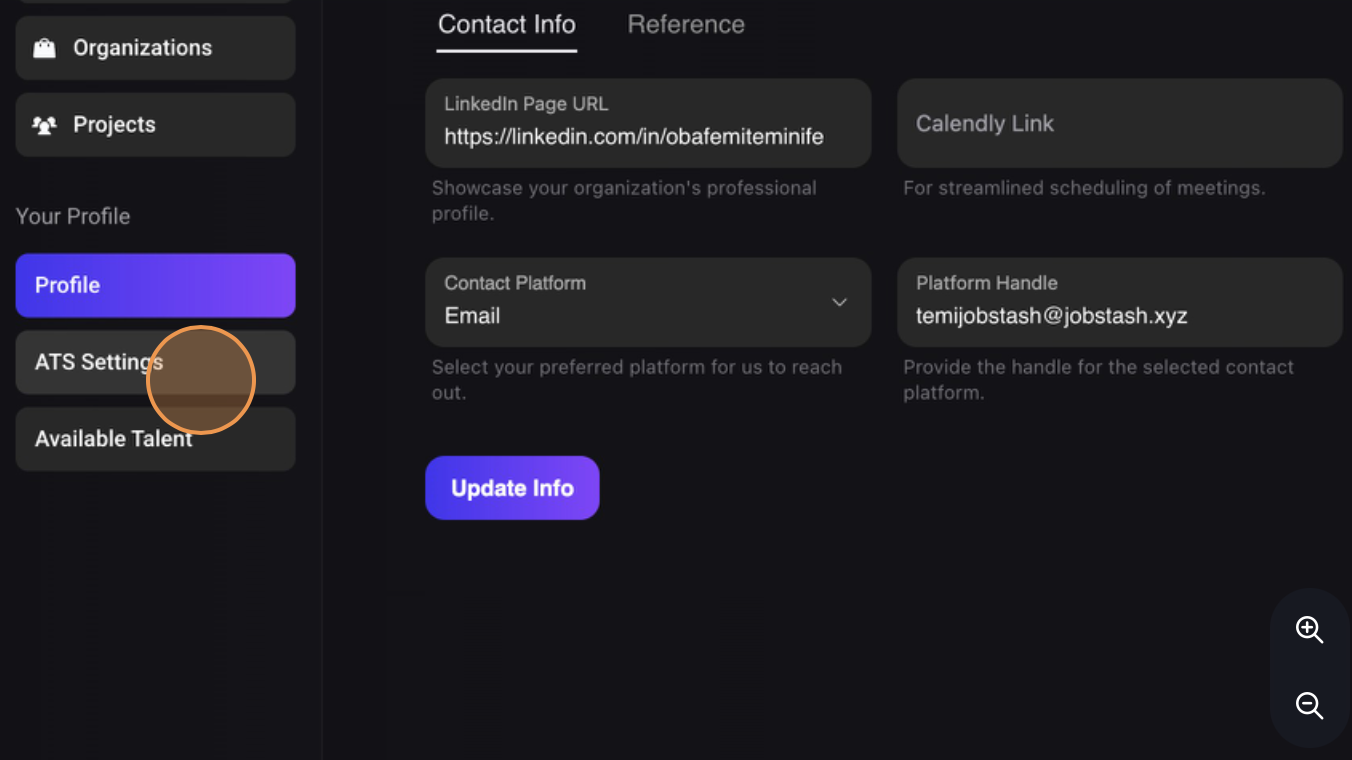1352x760 pixels.
Task: Click the Your Profile section heading
Action: coord(73,216)
